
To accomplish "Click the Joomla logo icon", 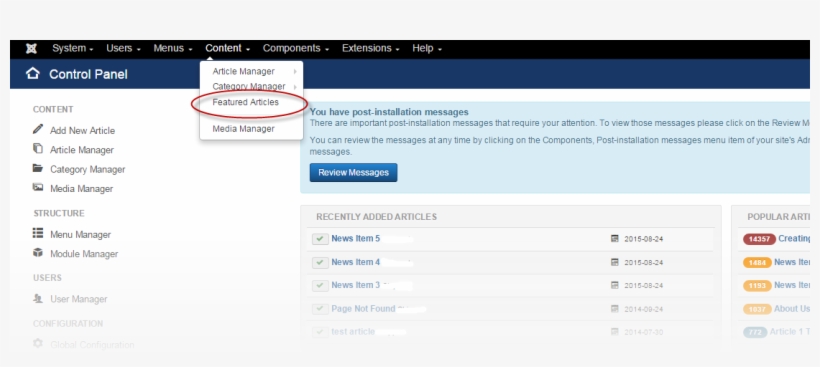I will click(31, 49).
